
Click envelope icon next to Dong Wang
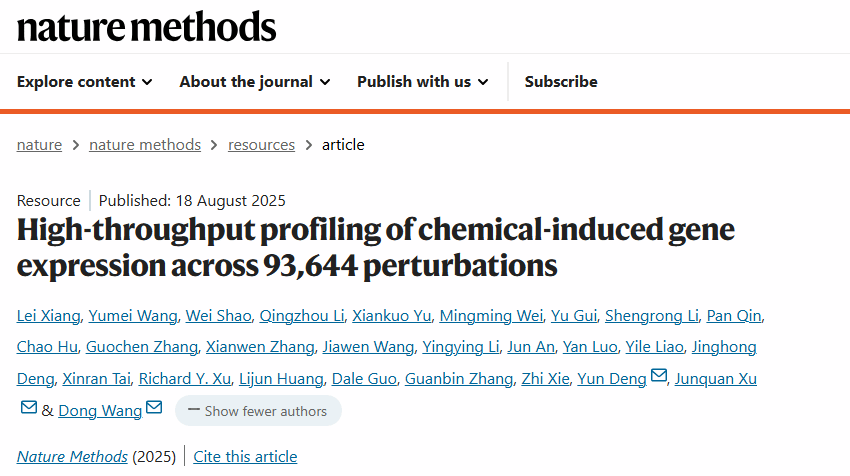(154, 409)
